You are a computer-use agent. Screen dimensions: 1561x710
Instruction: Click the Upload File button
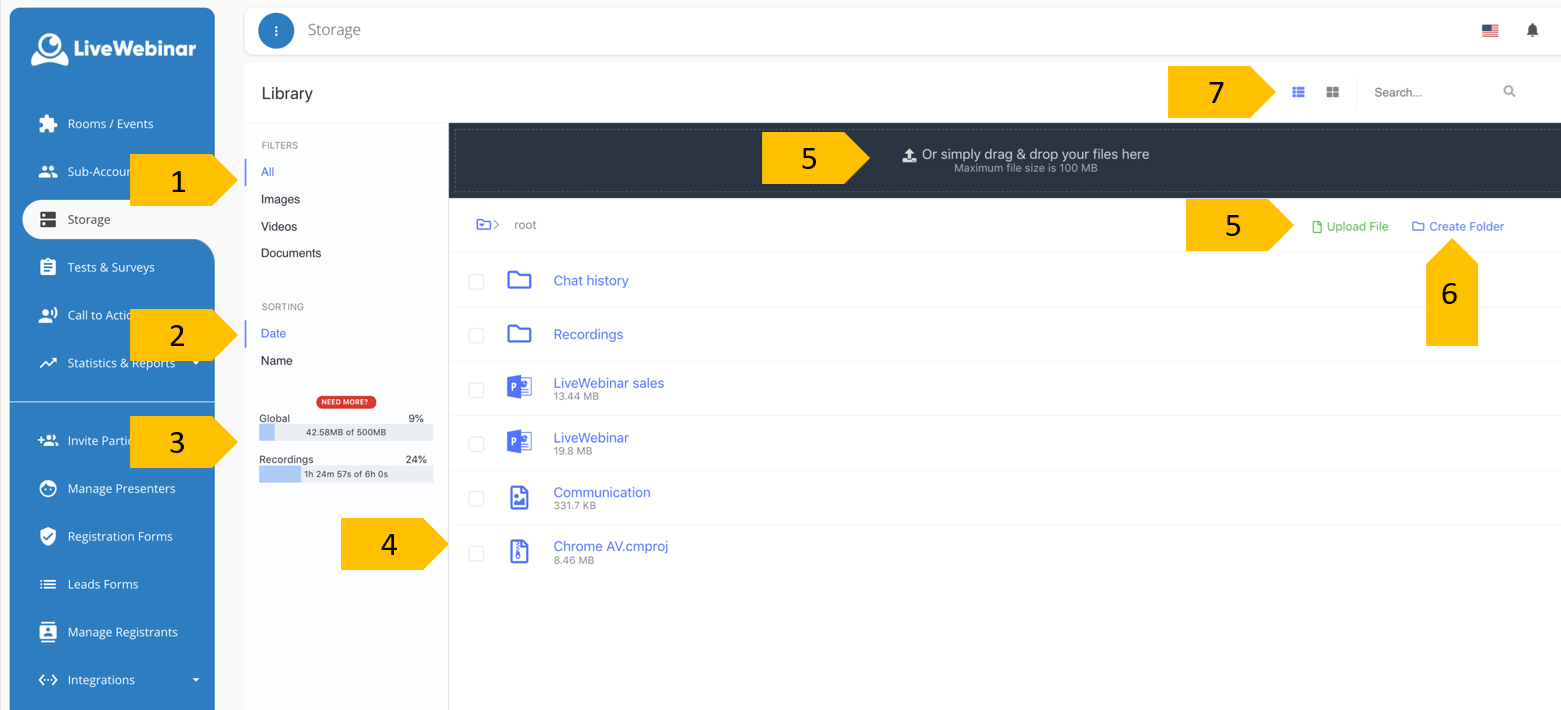pos(1350,227)
